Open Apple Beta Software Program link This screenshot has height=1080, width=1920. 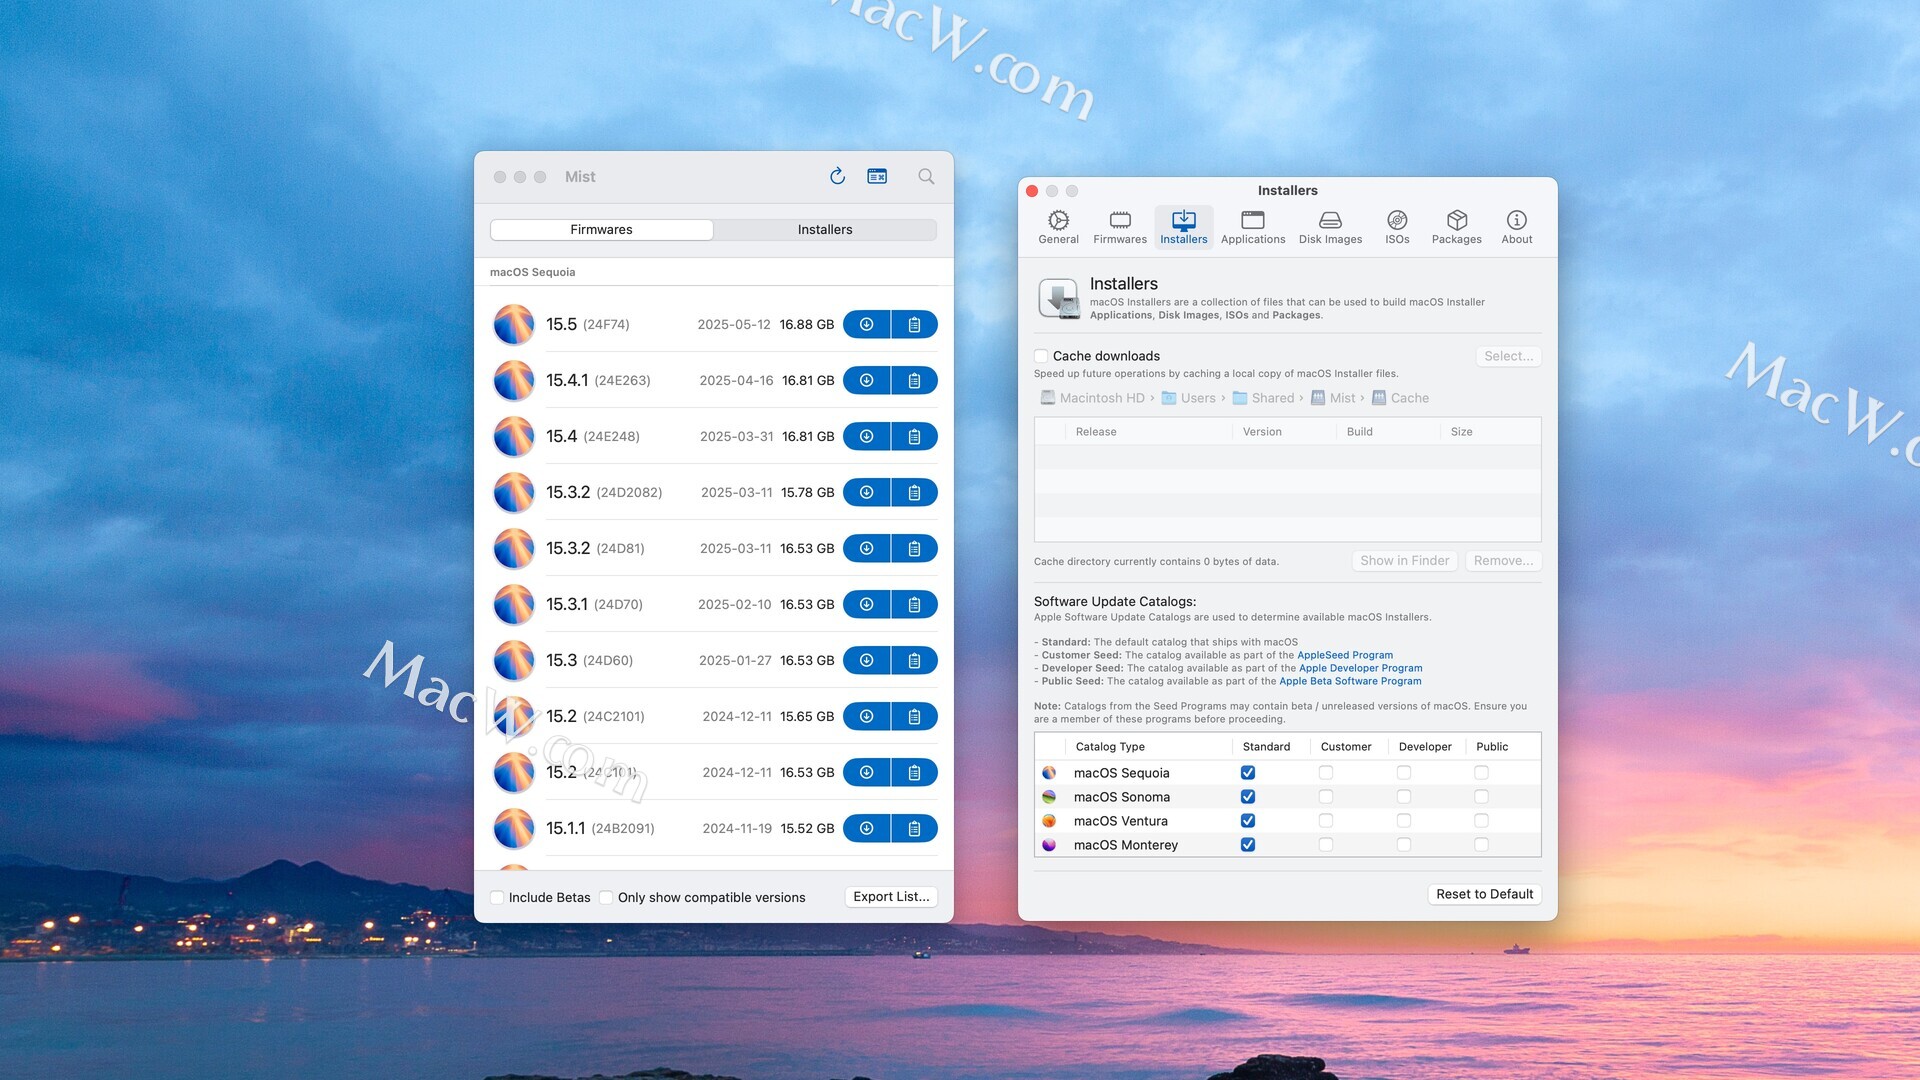[x=1350, y=681]
